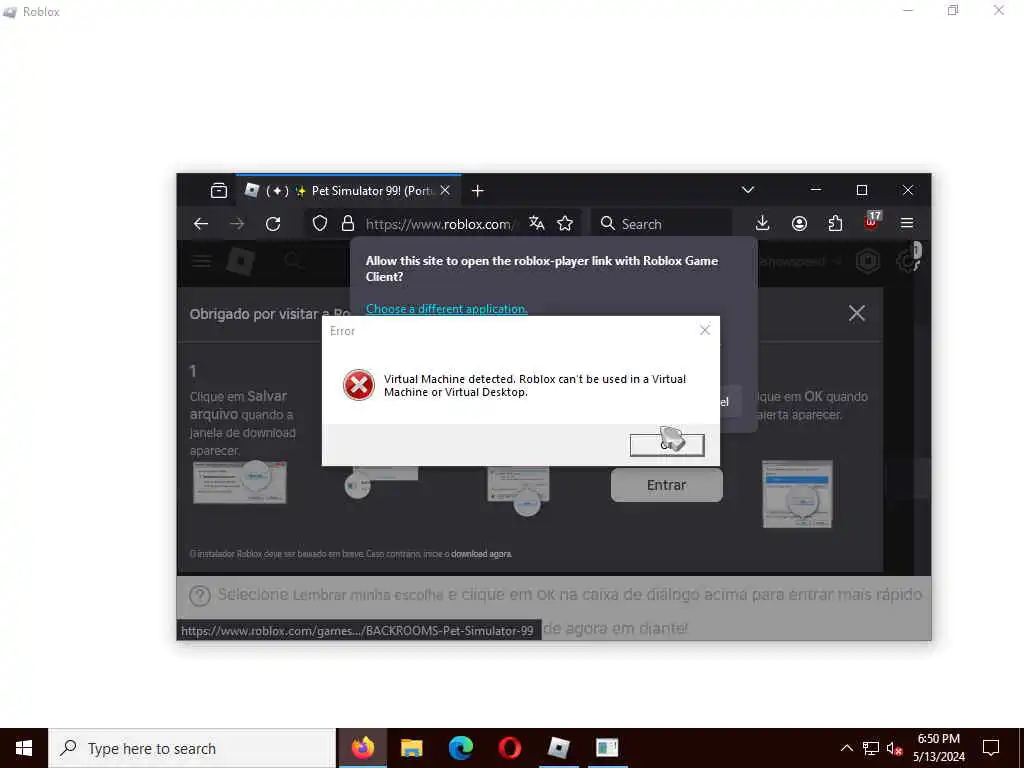Open the Firefox account icon
Screen dimensions: 1024x768
799,223
